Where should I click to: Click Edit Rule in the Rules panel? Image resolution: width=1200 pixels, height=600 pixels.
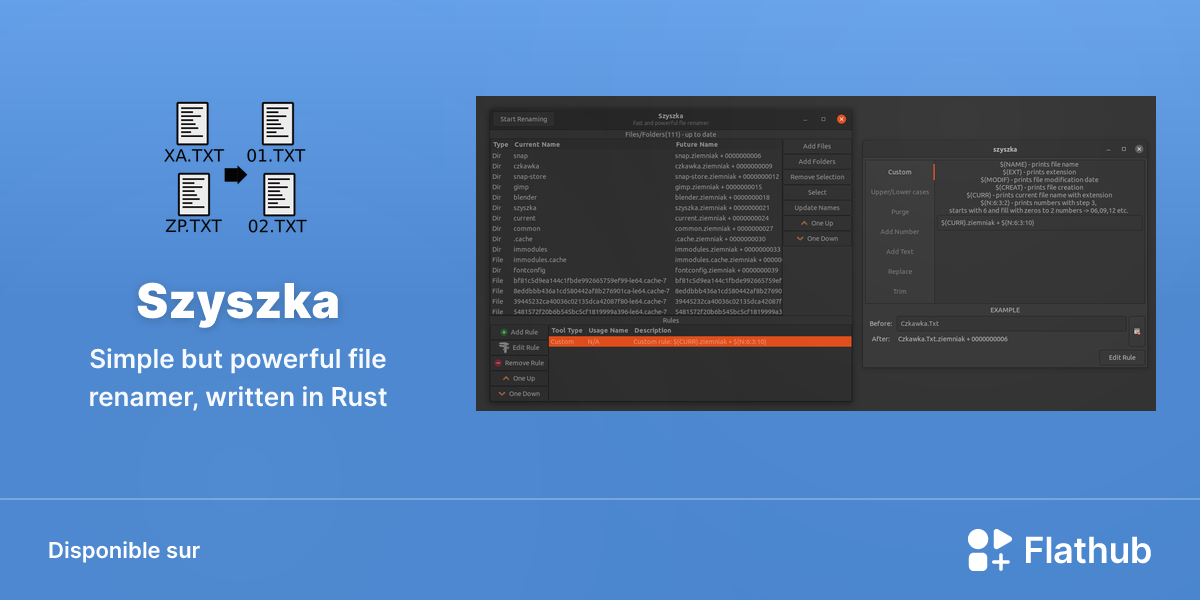[x=519, y=347]
